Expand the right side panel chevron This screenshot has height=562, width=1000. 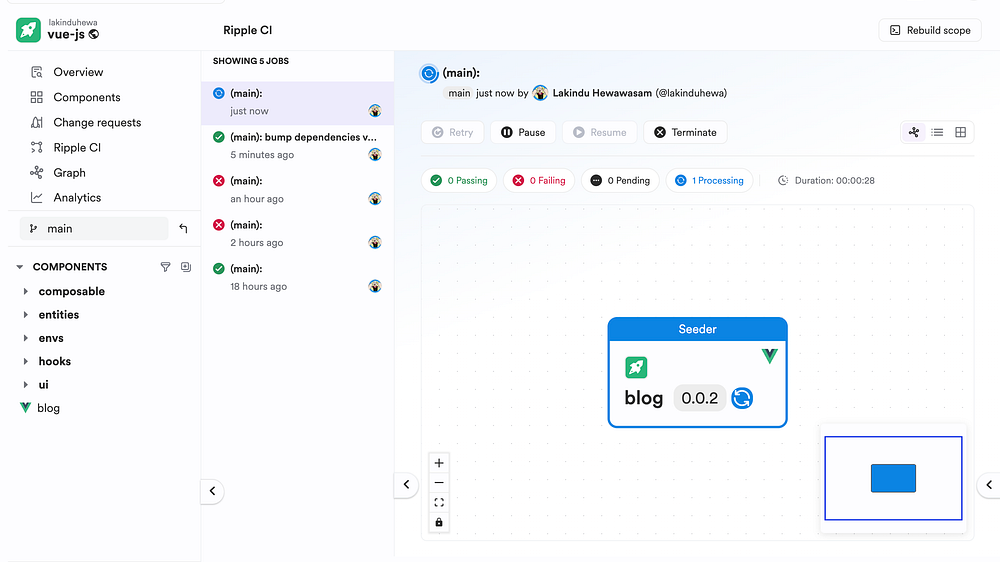point(989,485)
